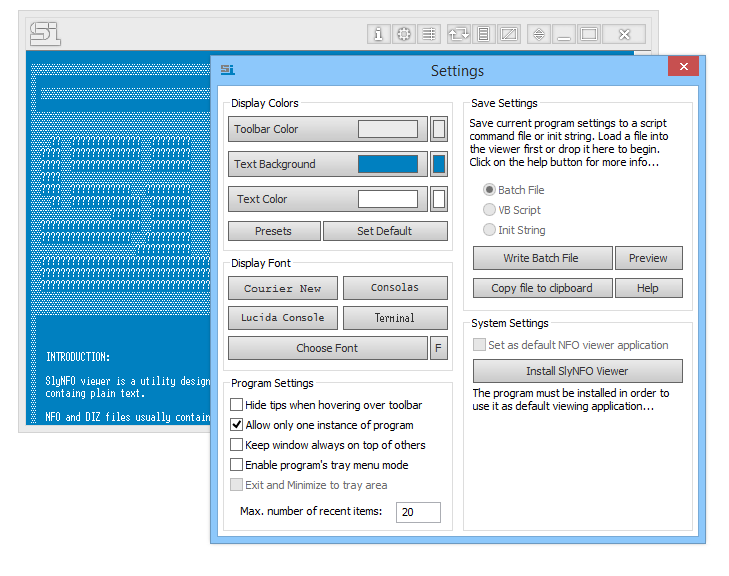Image resolution: width=729 pixels, height=576 pixels.
Task: Close the Settings dialog
Action: tap(683, 66)
